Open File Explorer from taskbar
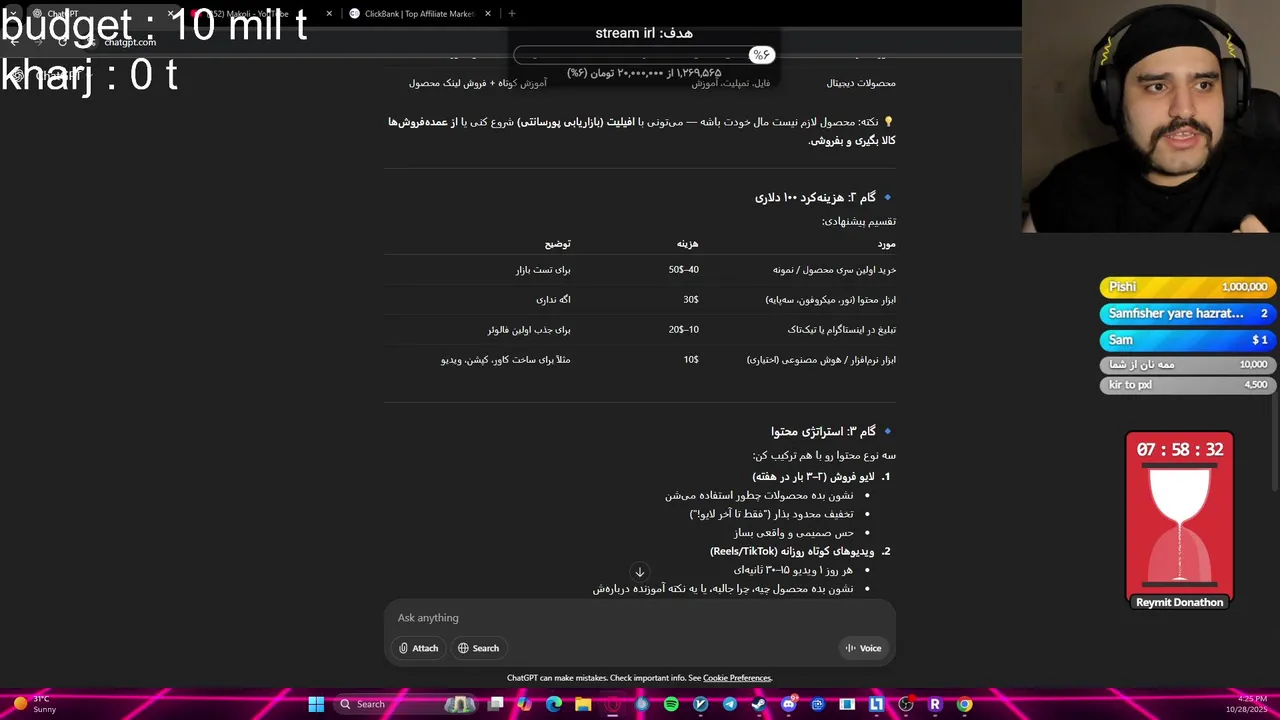This screenshot has height=720, width=1280. pos(583,704)
